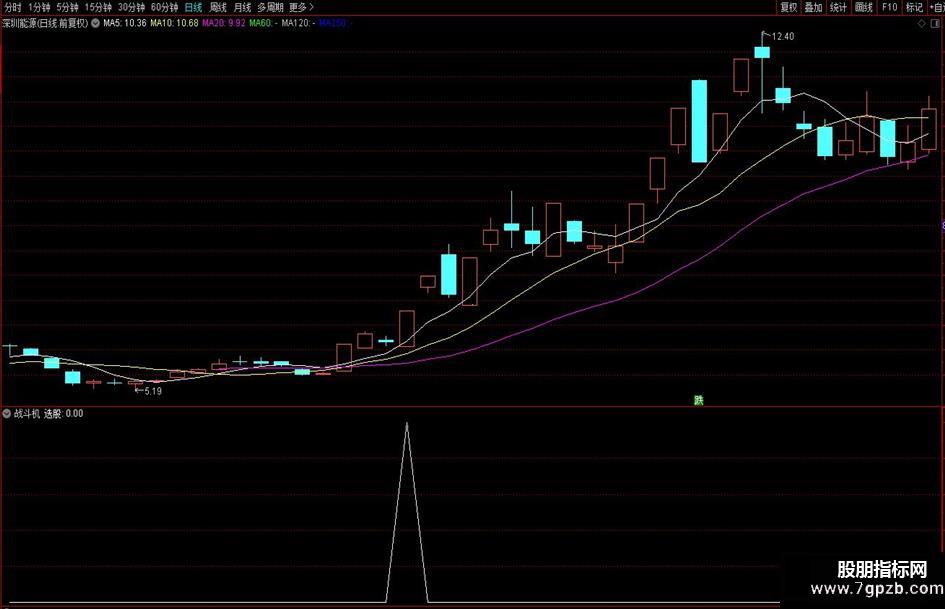The image size is (945, 609).
Task: Click the MA60 label
Action: point(263,23)
